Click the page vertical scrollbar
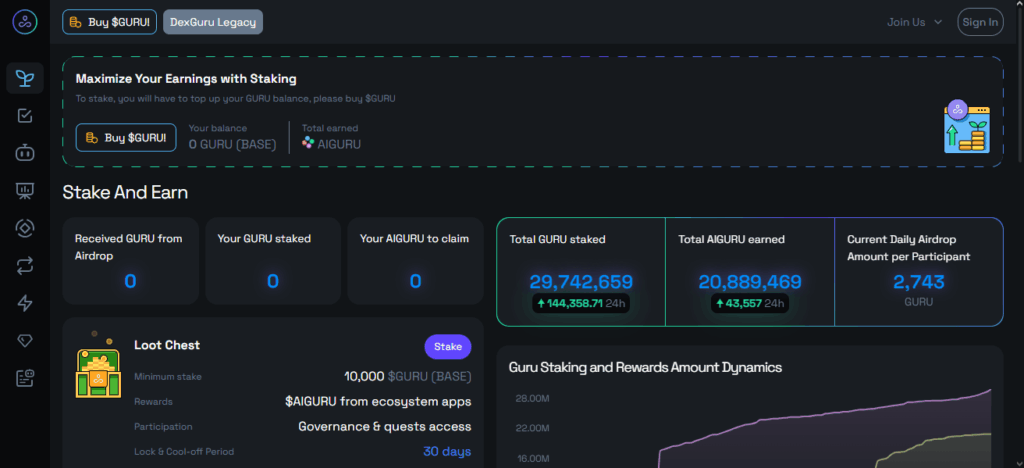The width and height of the screenshot is (1024, 468). pos(1019,100)
